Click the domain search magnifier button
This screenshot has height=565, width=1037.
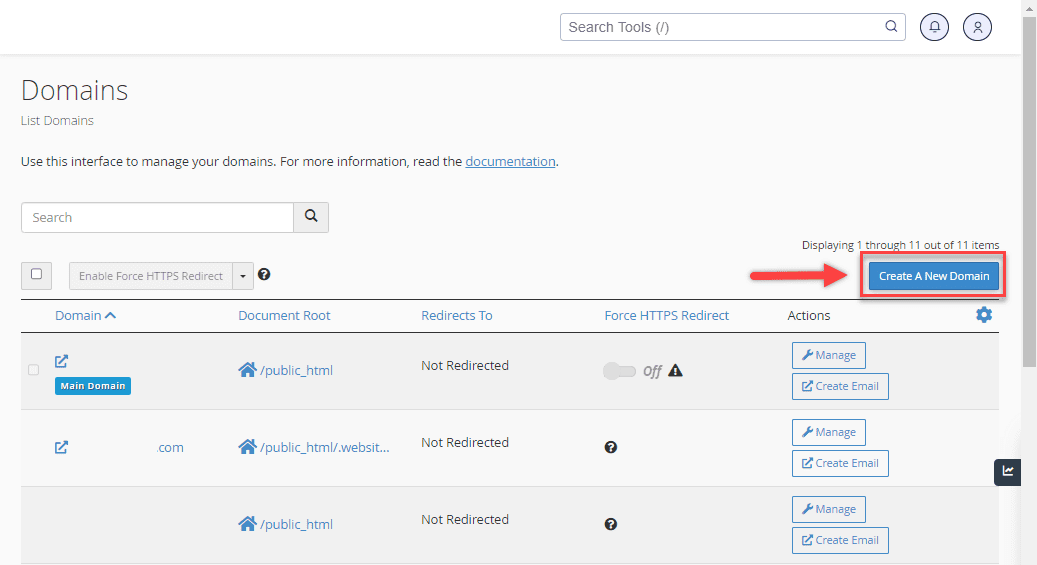(x=311, y=217)
